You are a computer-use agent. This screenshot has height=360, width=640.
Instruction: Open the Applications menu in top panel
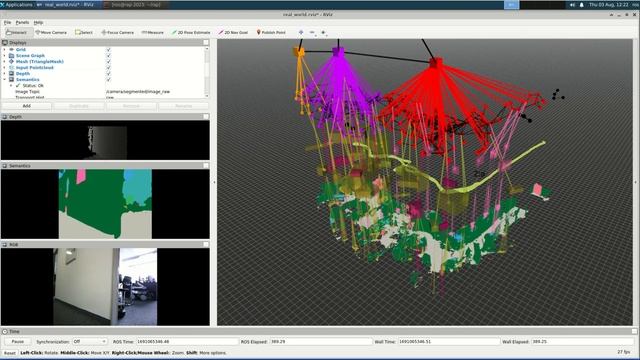(16, 5)
